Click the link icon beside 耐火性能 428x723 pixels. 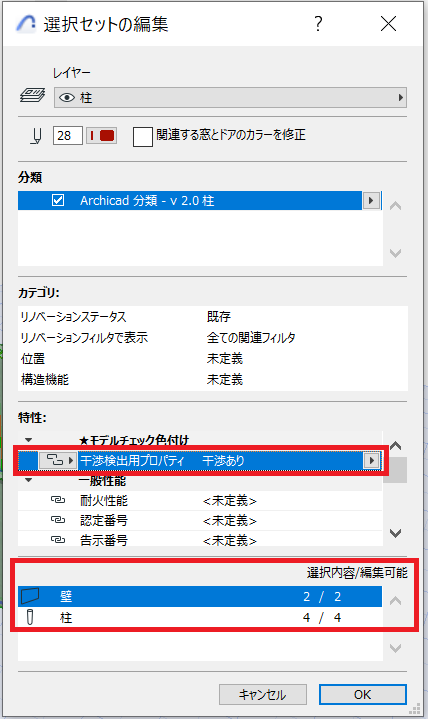(57, 500)
